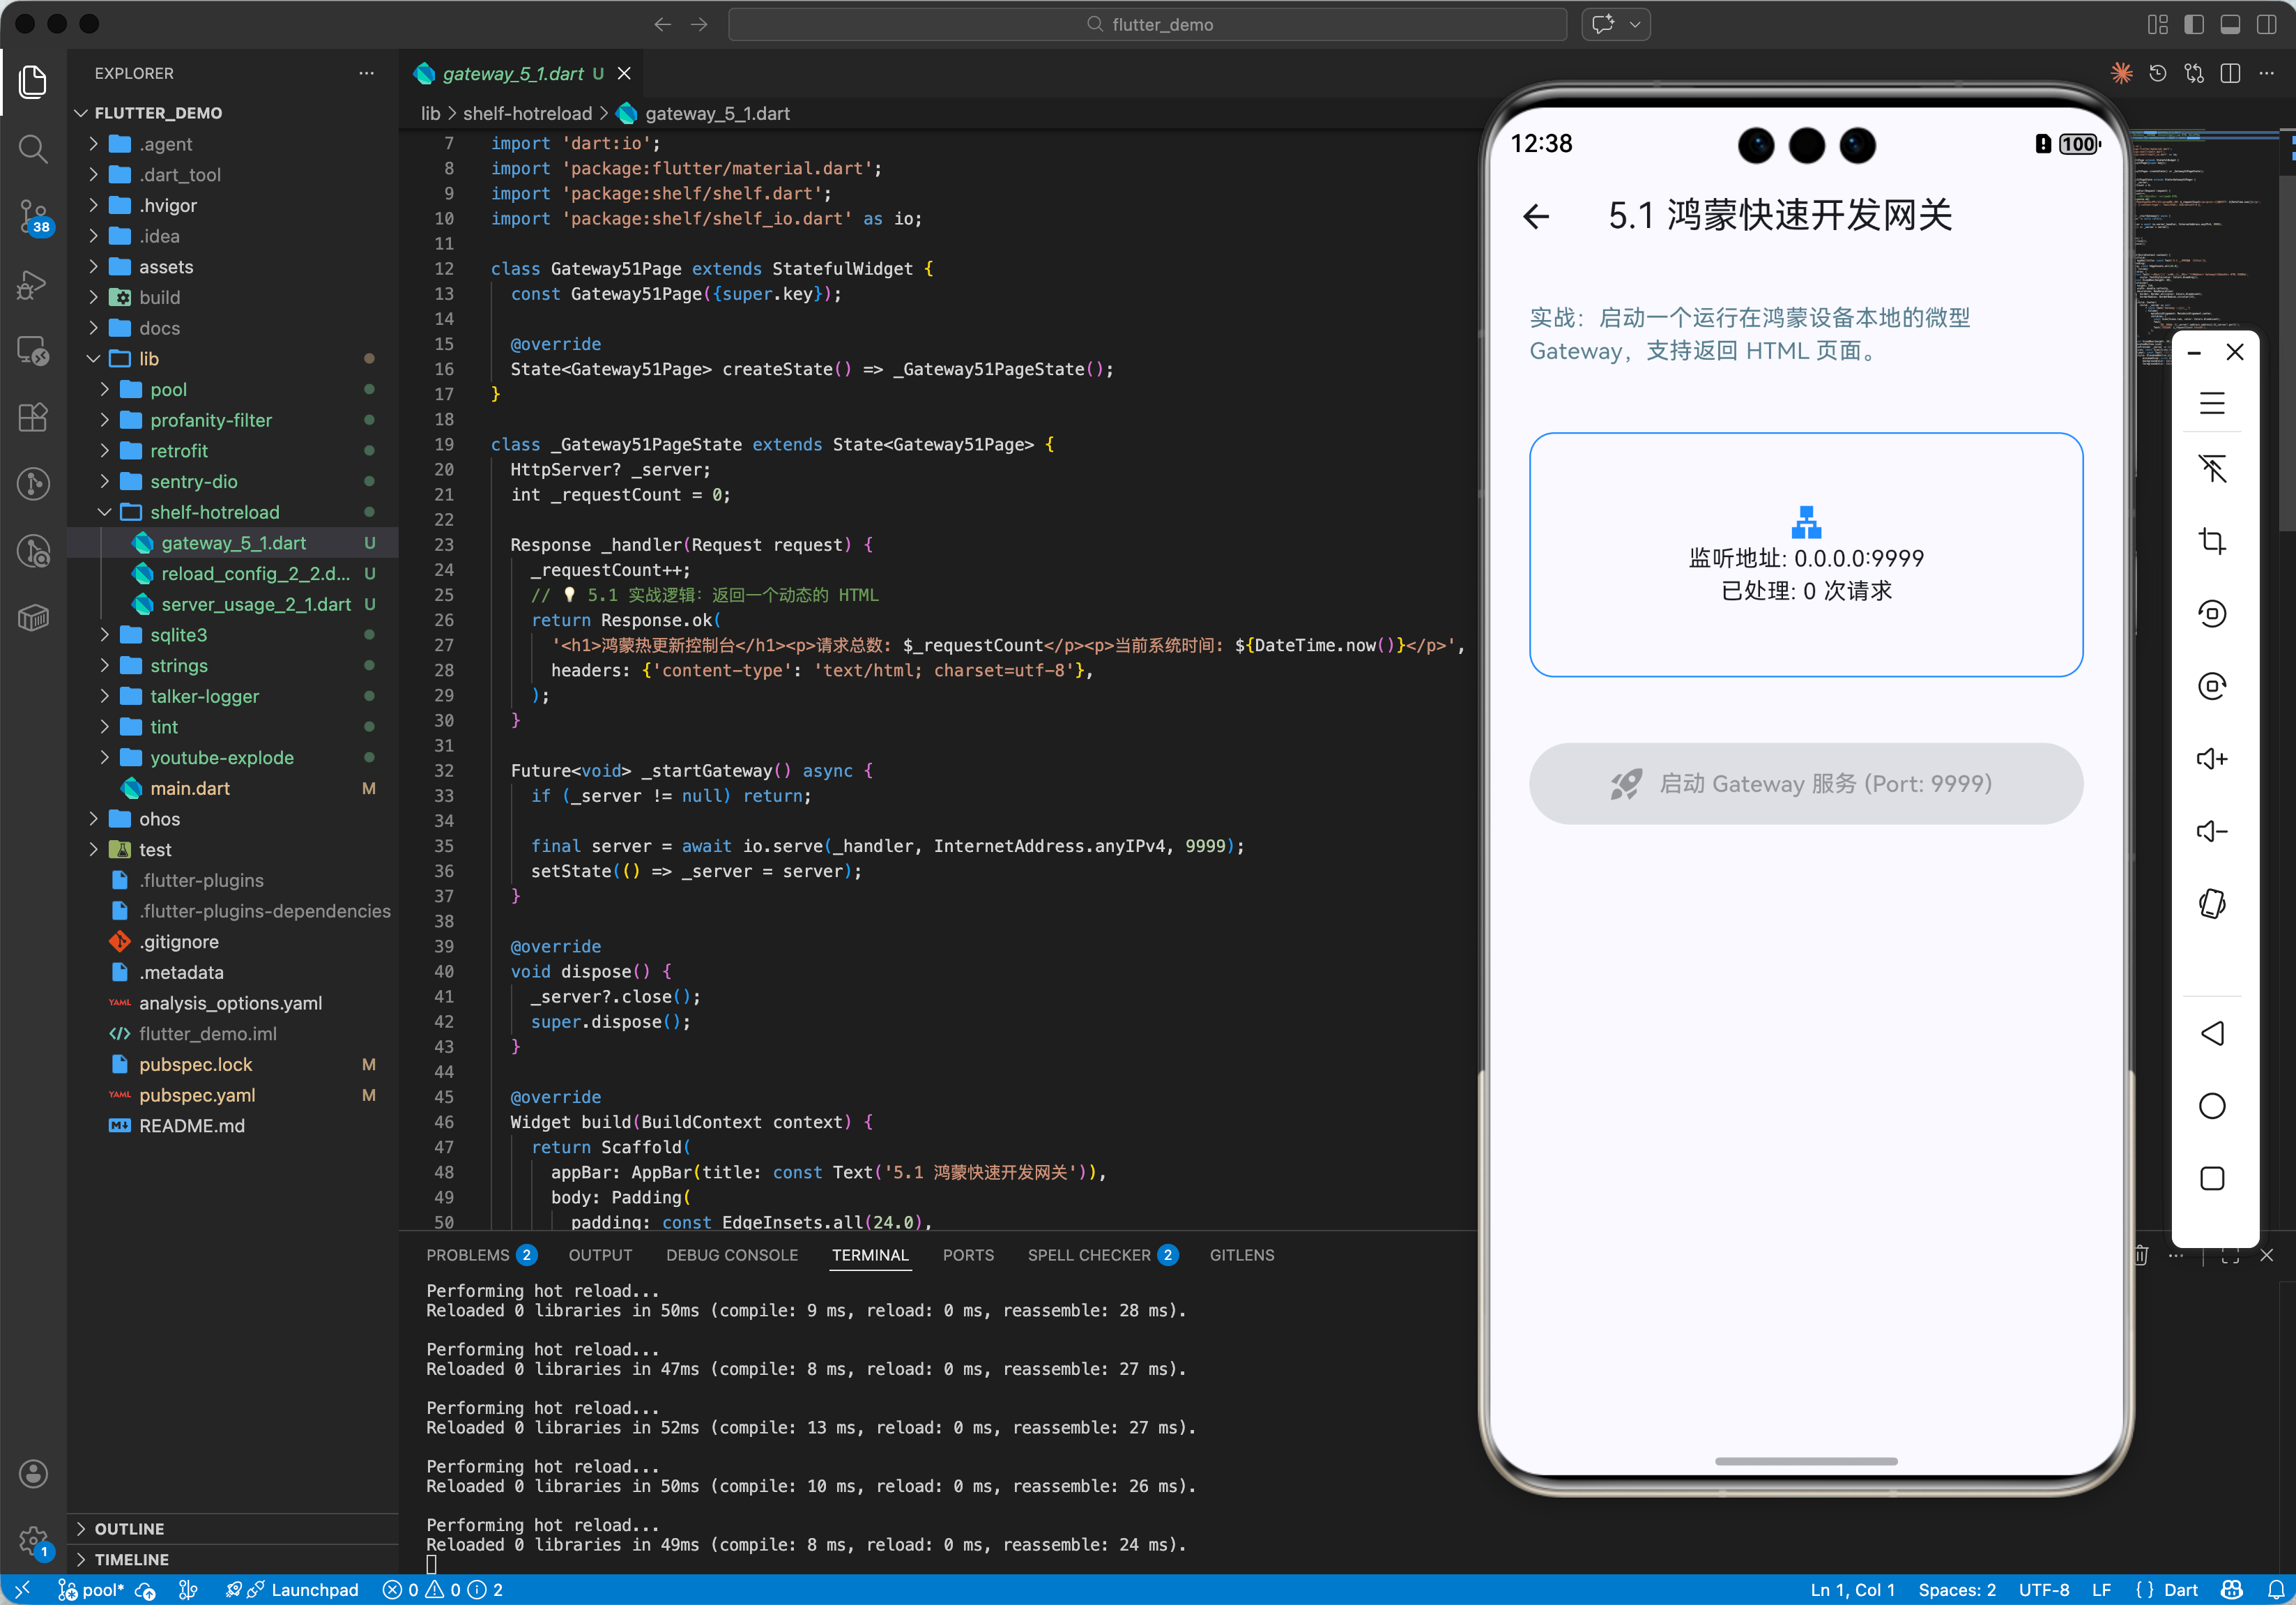The height and width of the screenshot is (1605, 2296).
Task: Open the Extensions view
Action: pyautogui.click(x=33, y=417)
